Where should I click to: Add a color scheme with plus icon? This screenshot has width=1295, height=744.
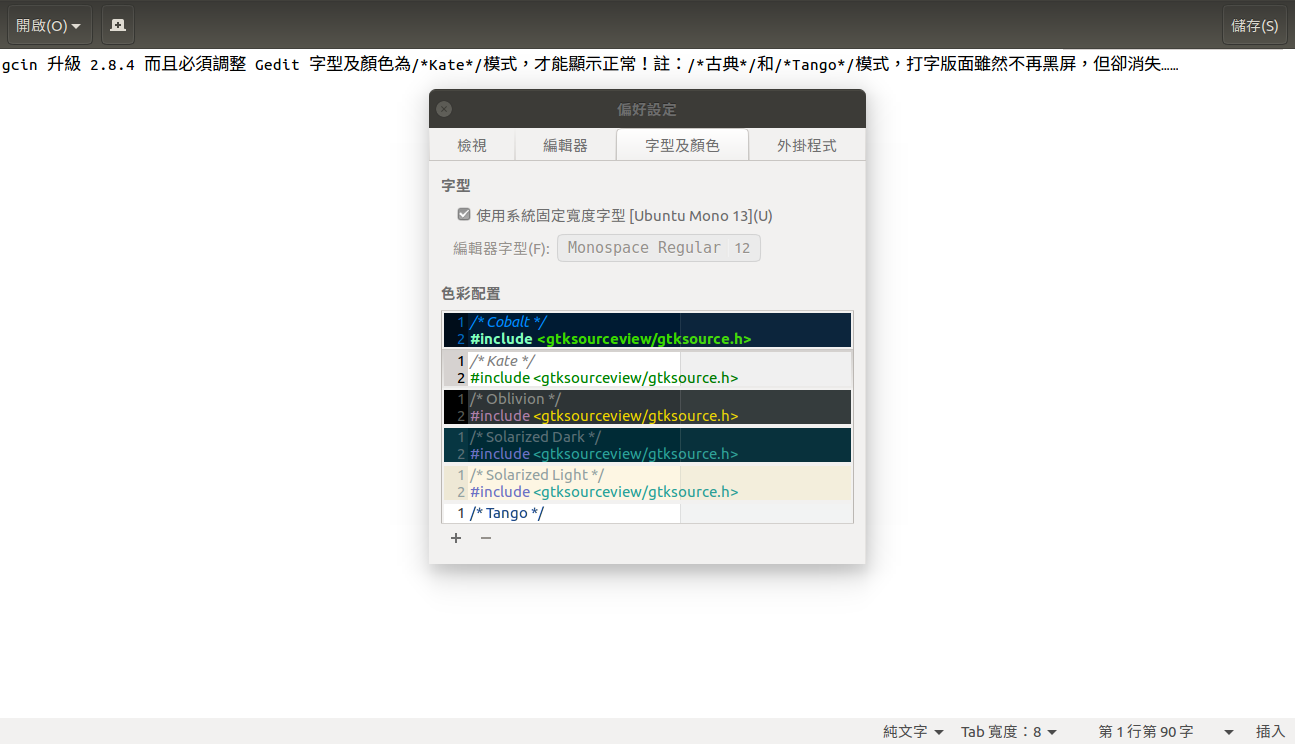[x=456, y=538]
